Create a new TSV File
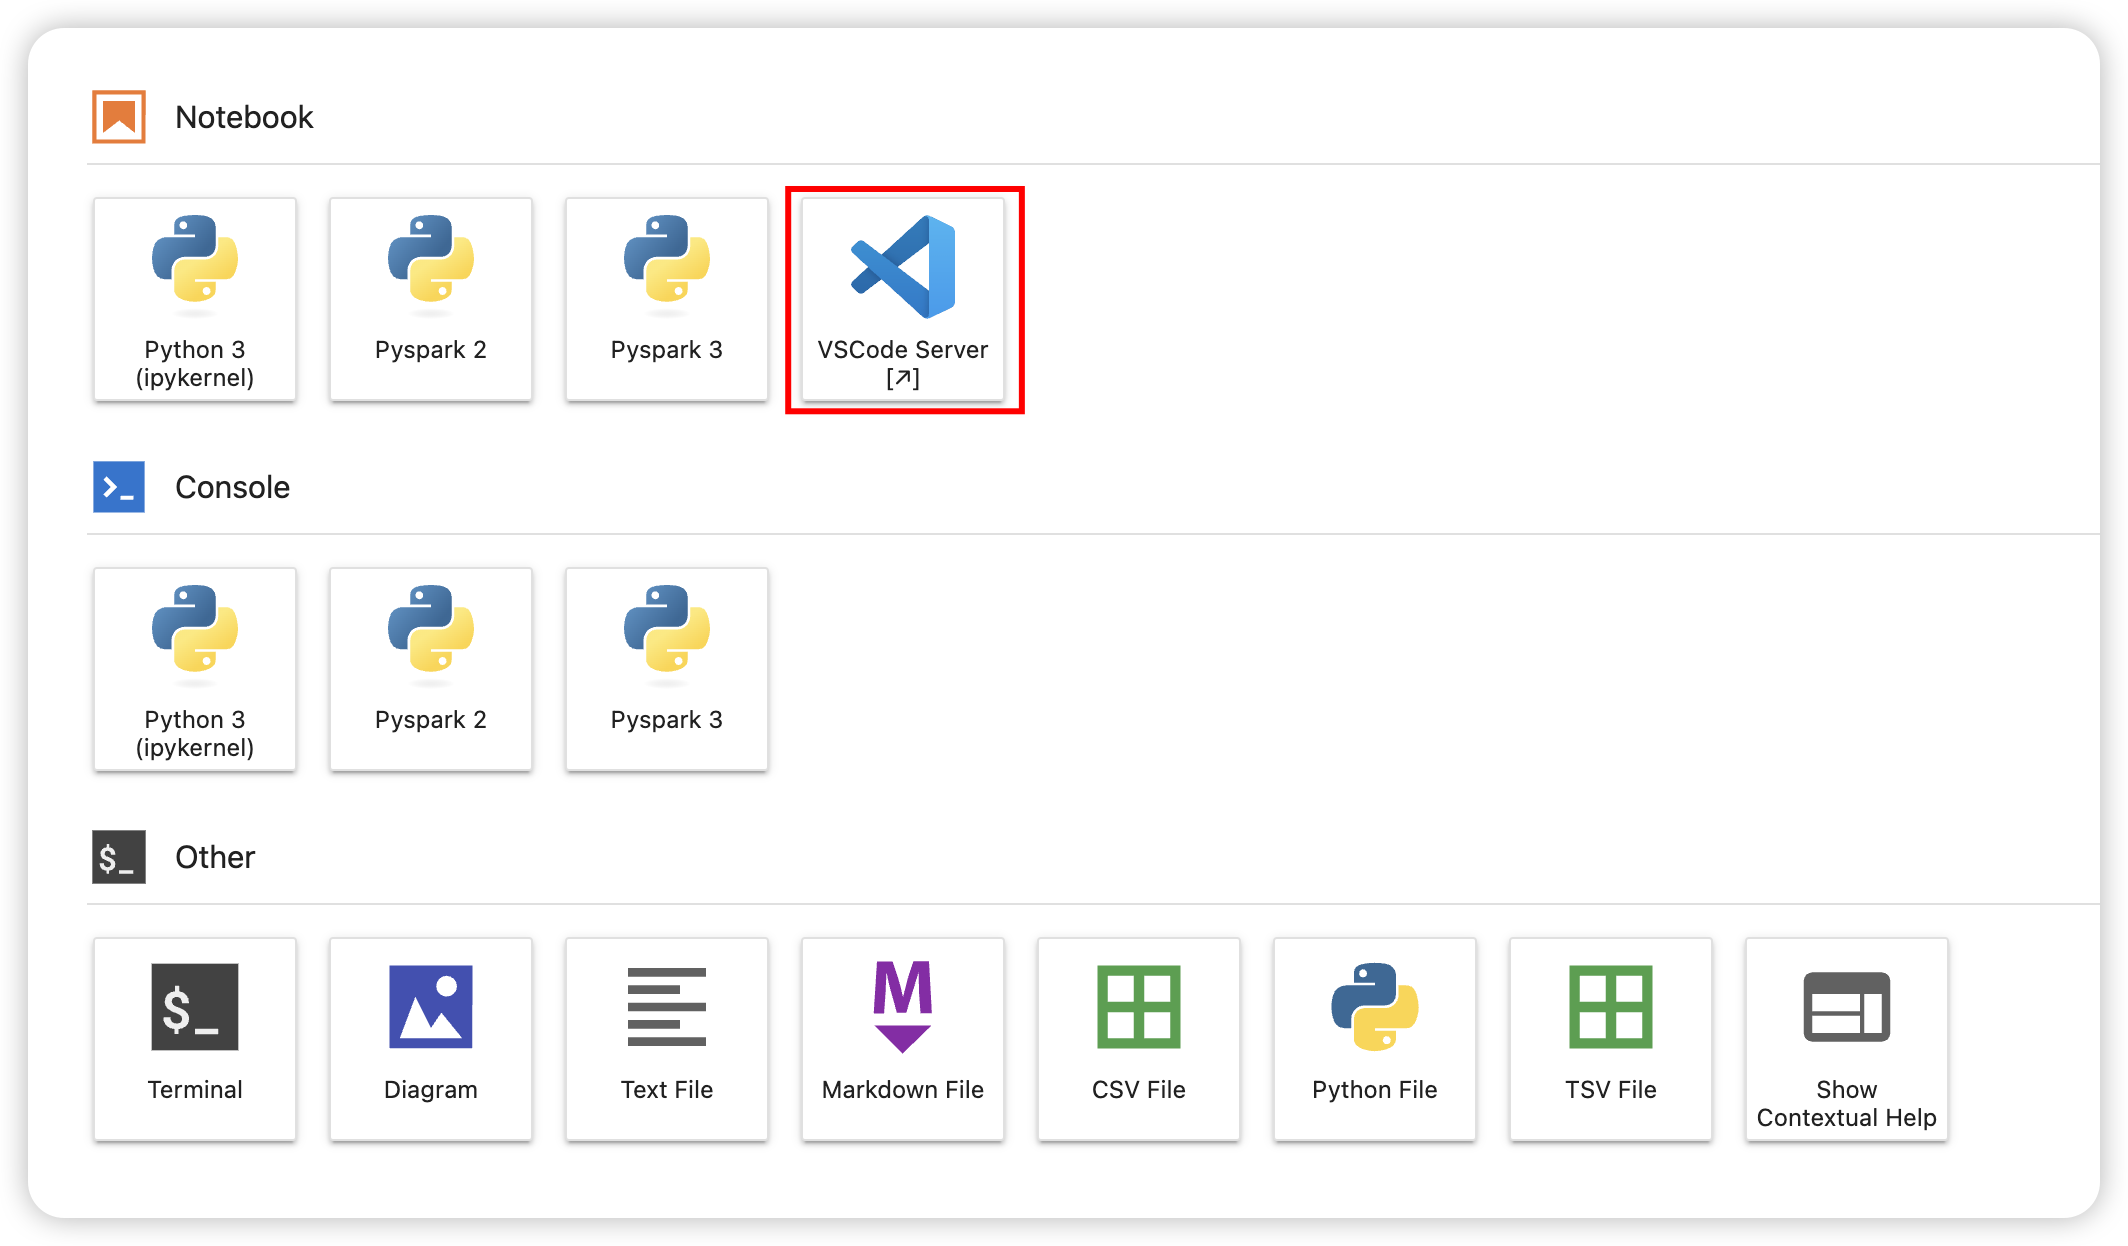This screenshot has width=2128, height=1246. click(1611, 1039)
